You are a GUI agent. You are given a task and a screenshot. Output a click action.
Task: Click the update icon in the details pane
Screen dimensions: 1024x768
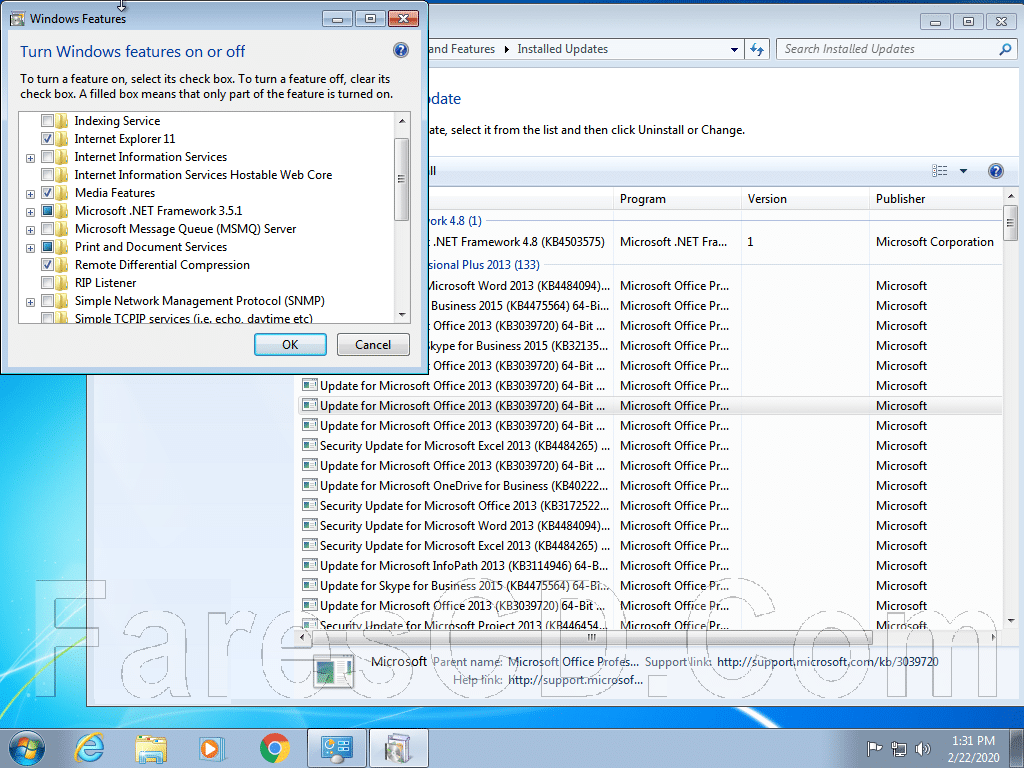click(334, 671)
